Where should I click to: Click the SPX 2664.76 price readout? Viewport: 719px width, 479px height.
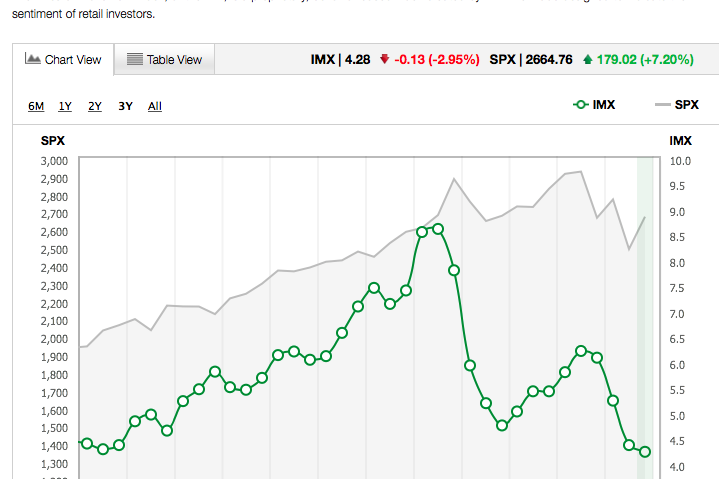531,60
